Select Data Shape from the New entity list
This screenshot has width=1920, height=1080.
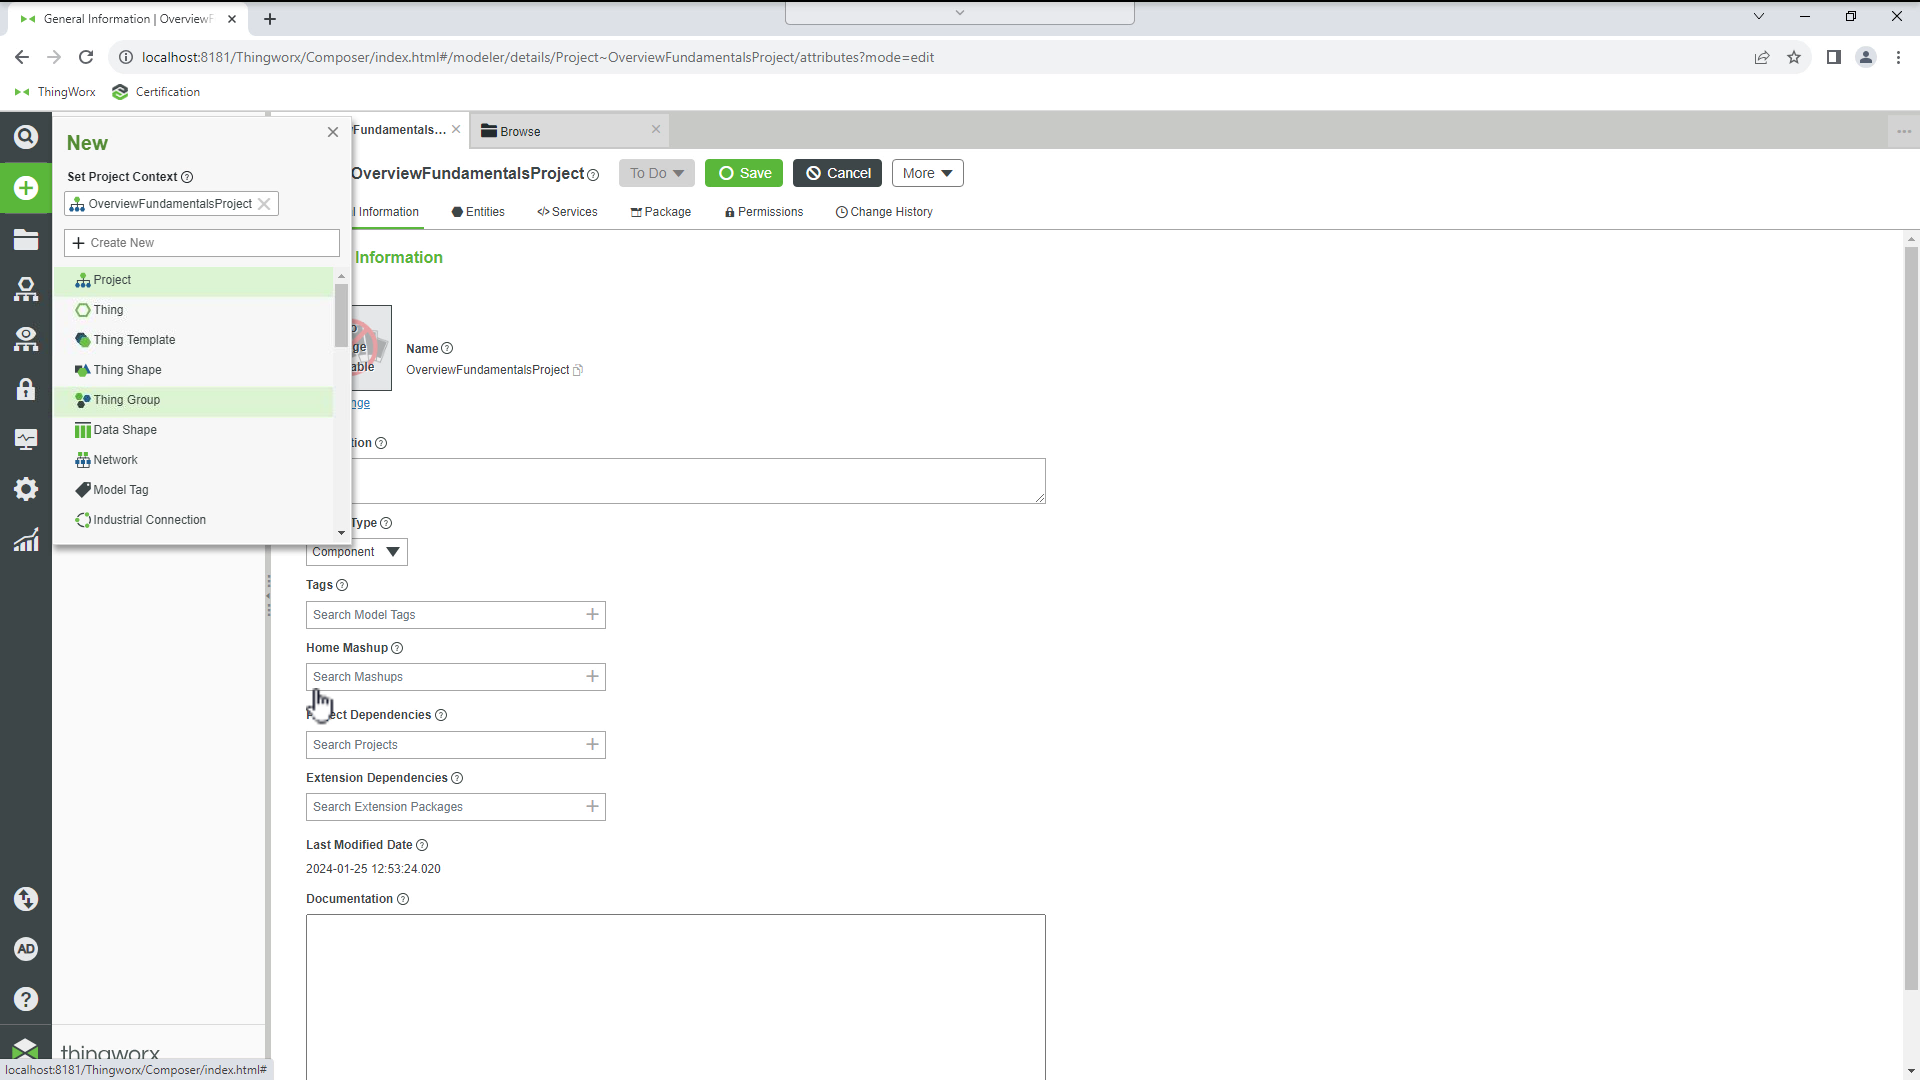(x=124, y=429)
